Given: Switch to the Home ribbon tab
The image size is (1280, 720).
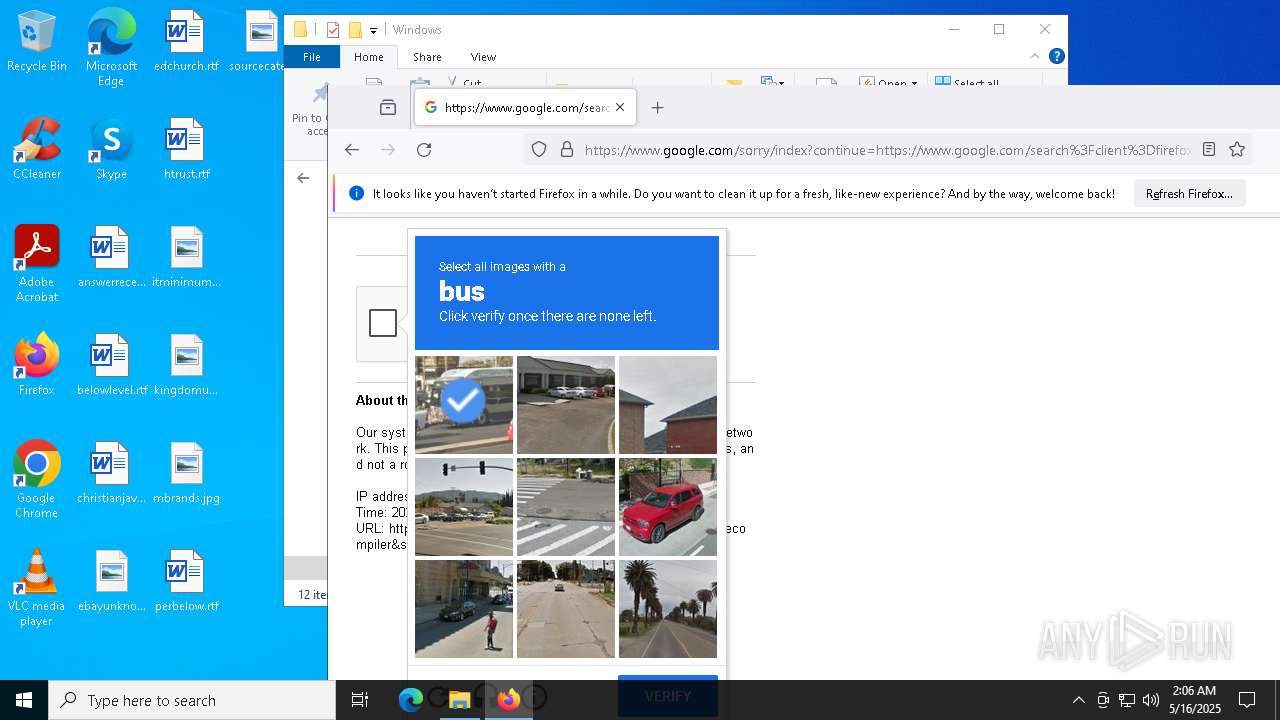Looking at the screenshot, I should pyautogui.click(x=368, y=57).
